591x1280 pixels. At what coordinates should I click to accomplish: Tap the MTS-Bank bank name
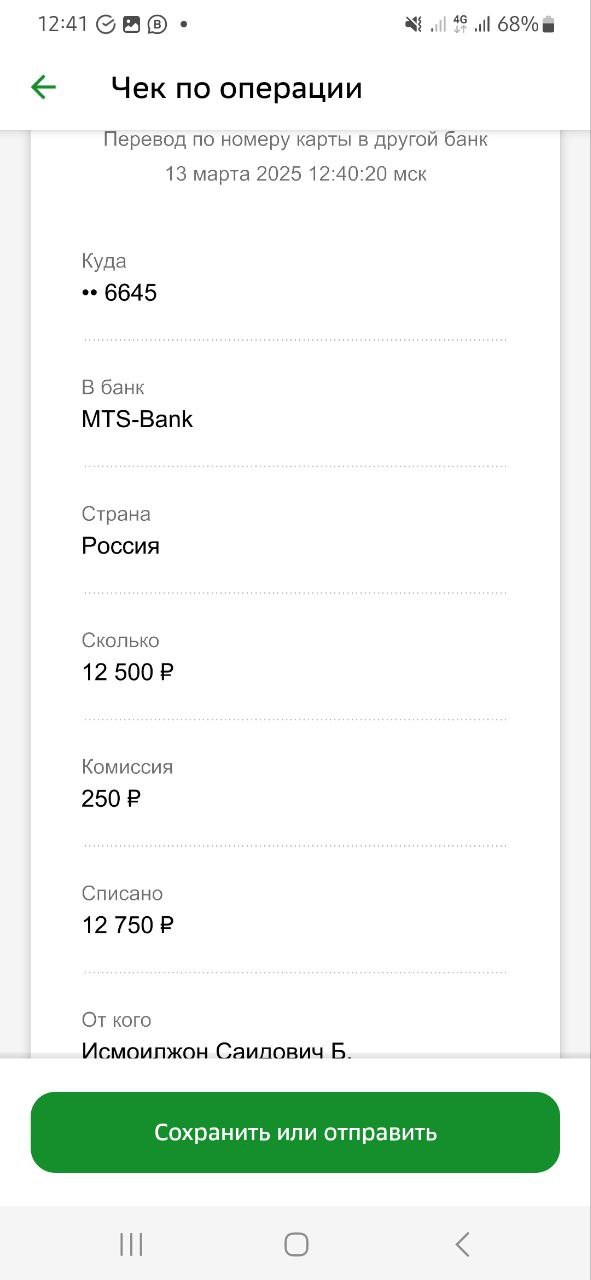137,419
